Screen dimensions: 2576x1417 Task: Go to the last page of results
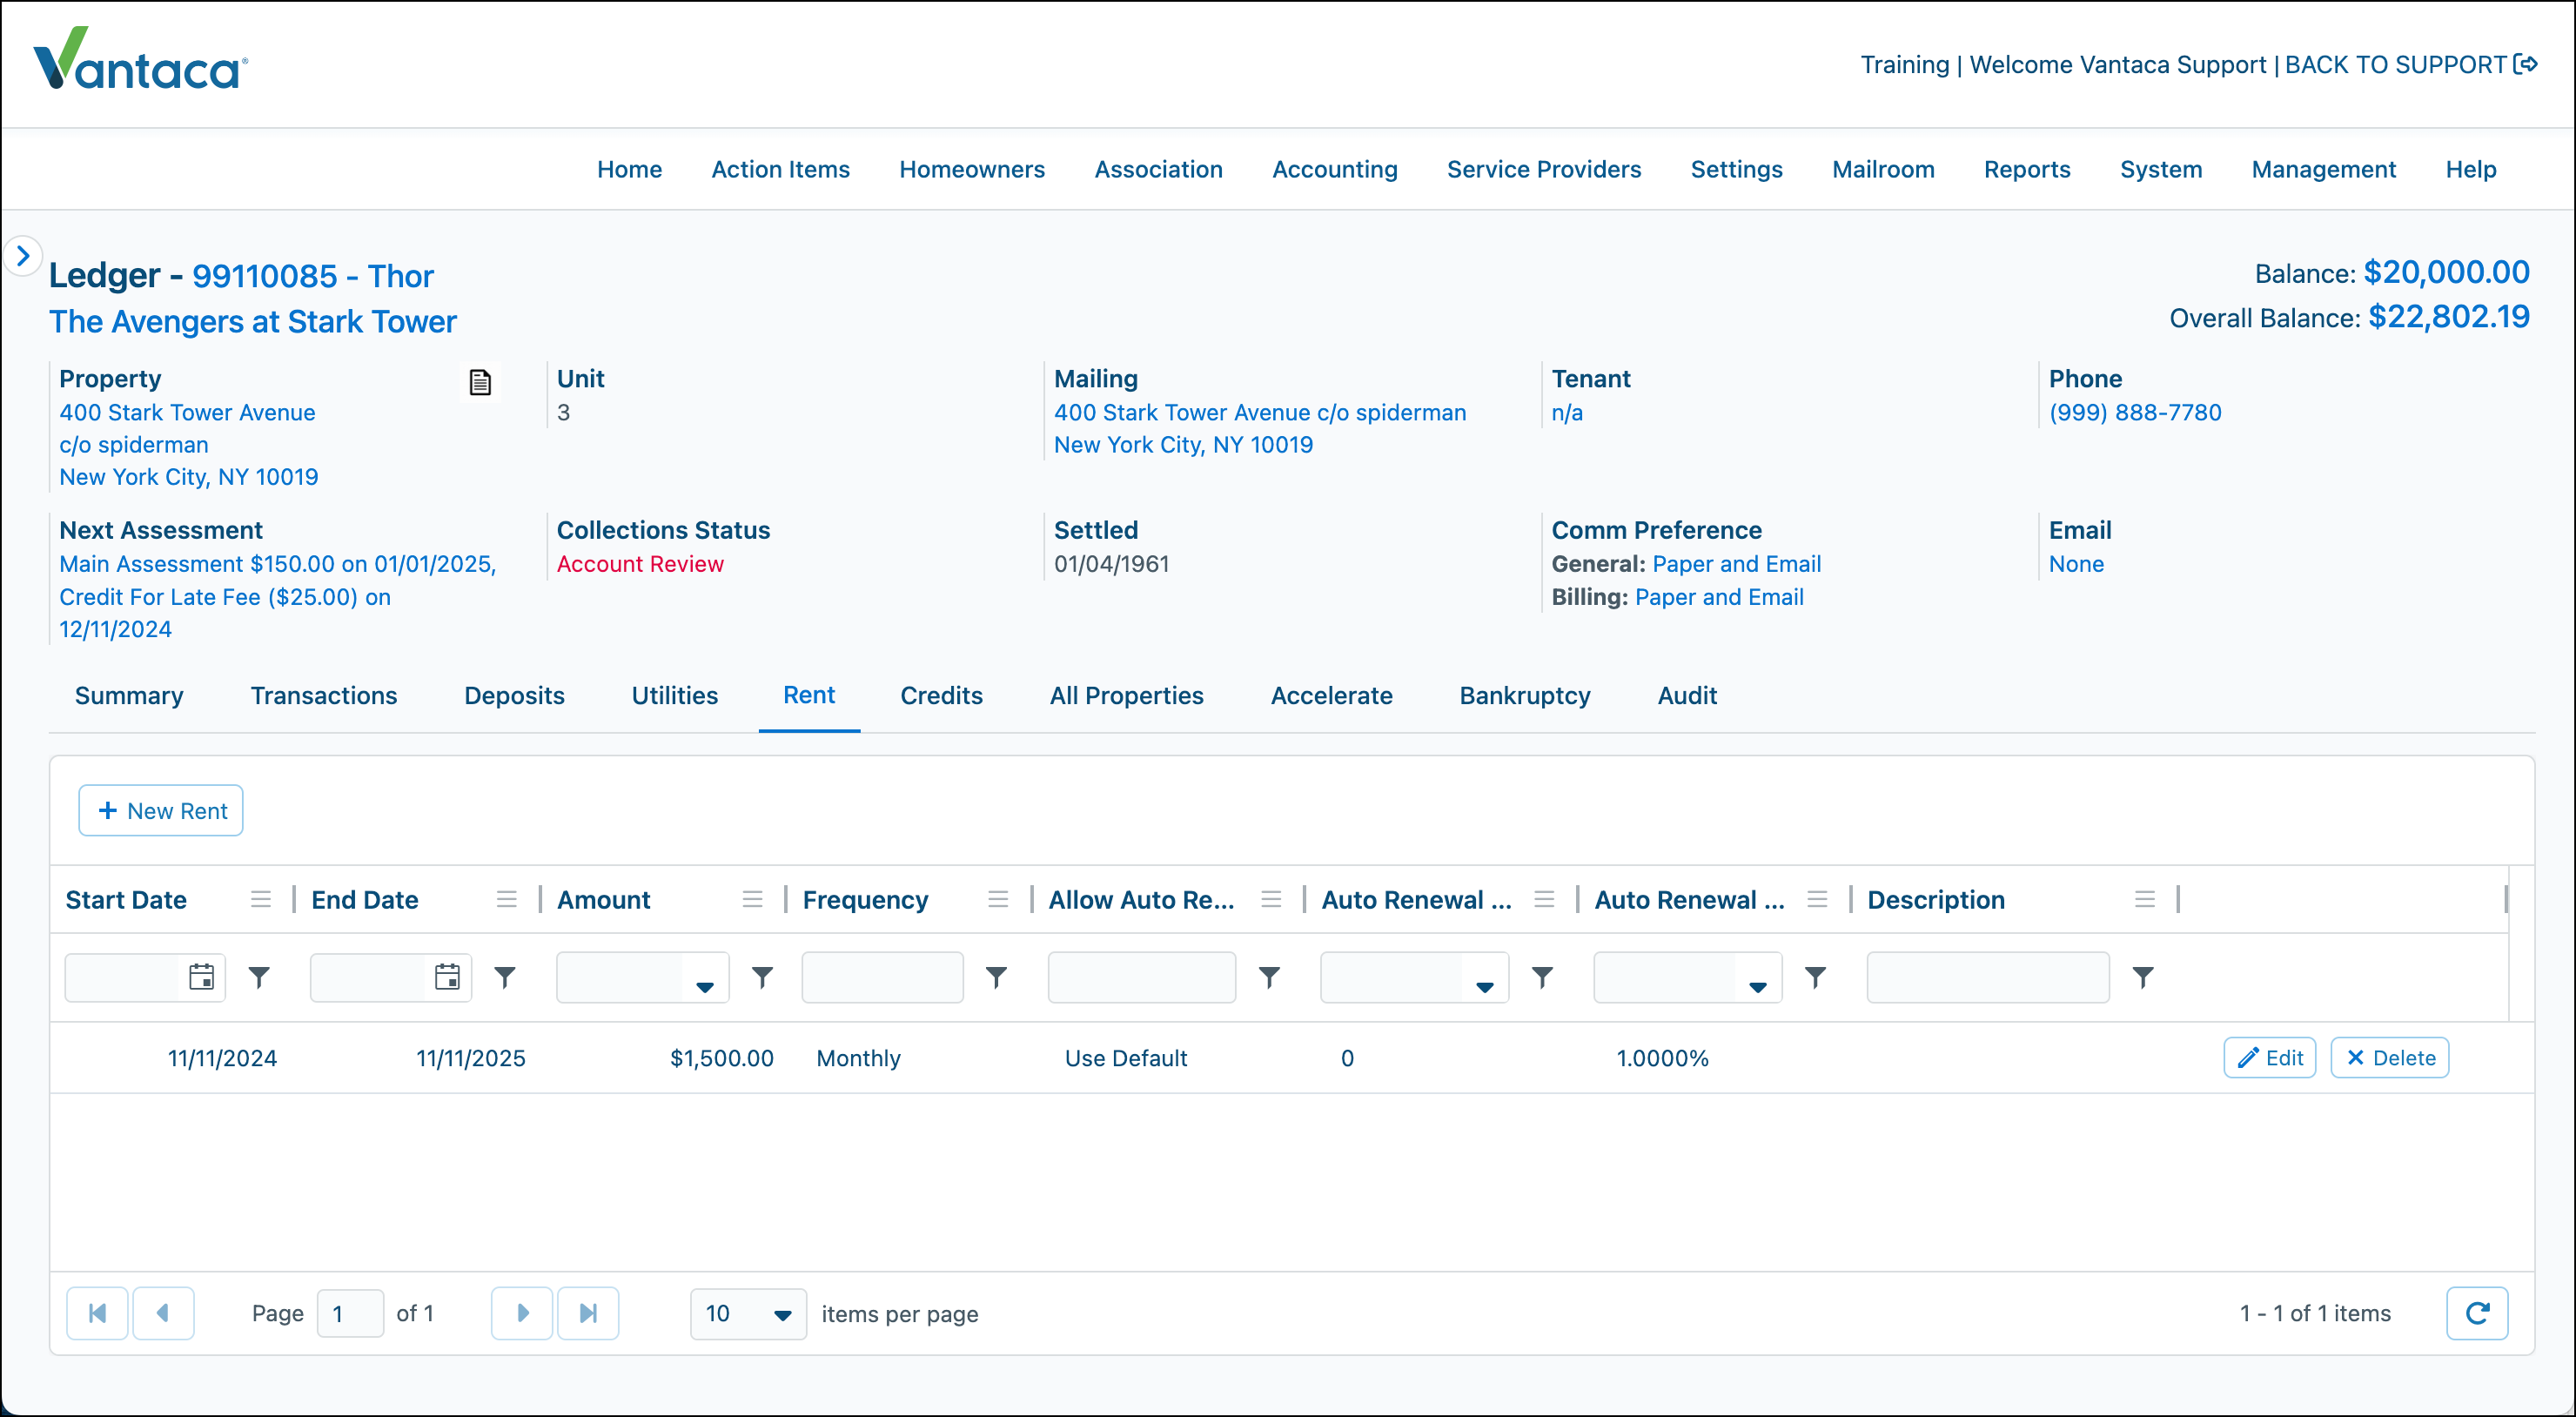coord(588,1313)
